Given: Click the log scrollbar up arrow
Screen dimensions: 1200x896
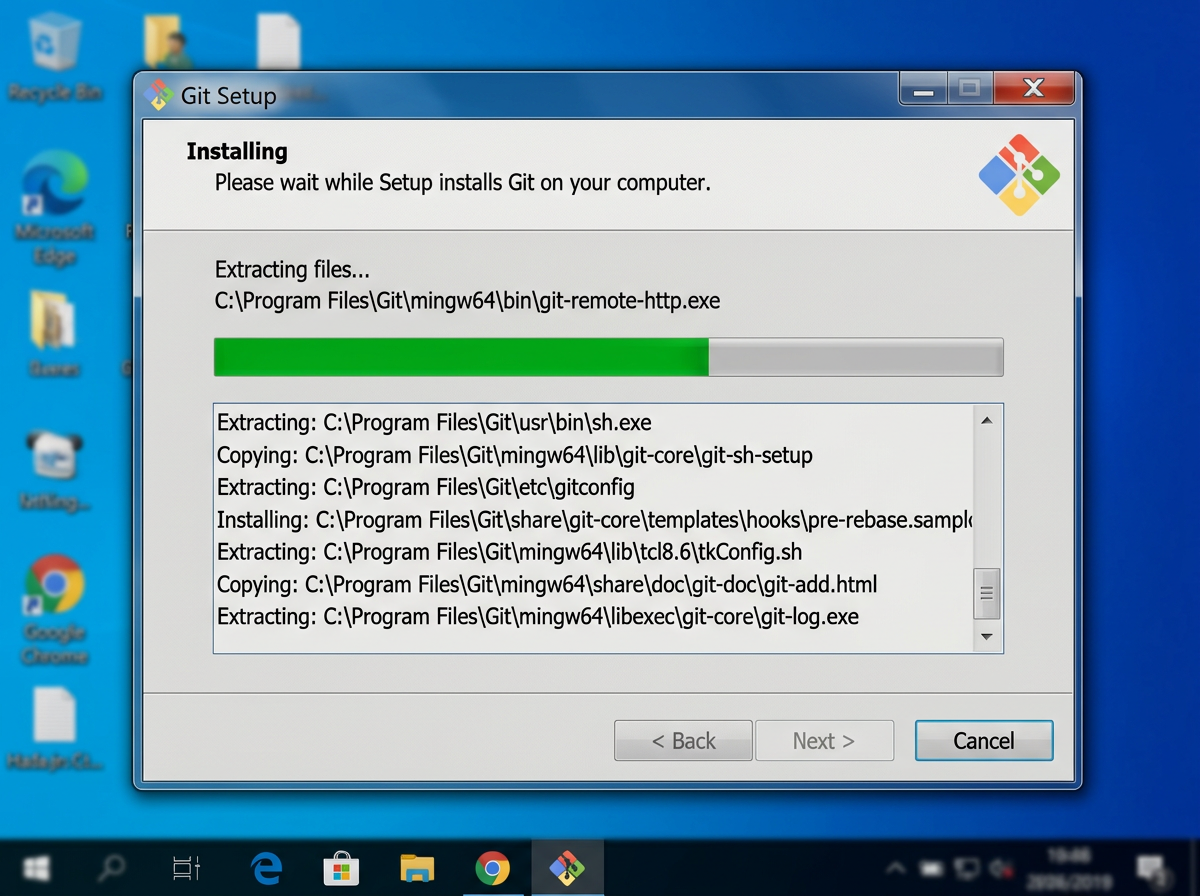Looking at the screenshot, I should [x=987, y=421].
